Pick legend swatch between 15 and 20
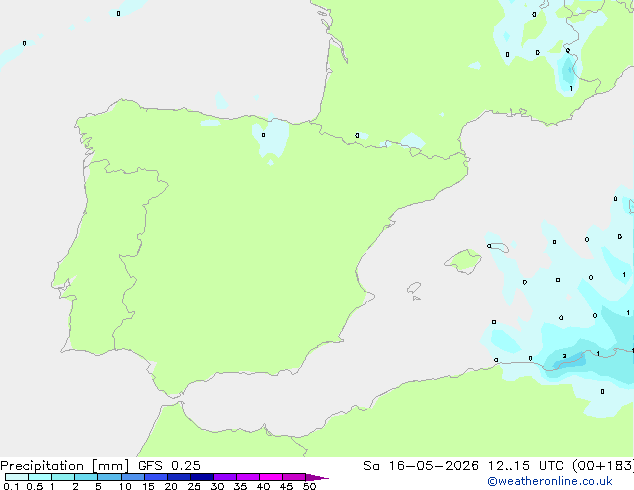634x490 pixels. coord(155,477)
